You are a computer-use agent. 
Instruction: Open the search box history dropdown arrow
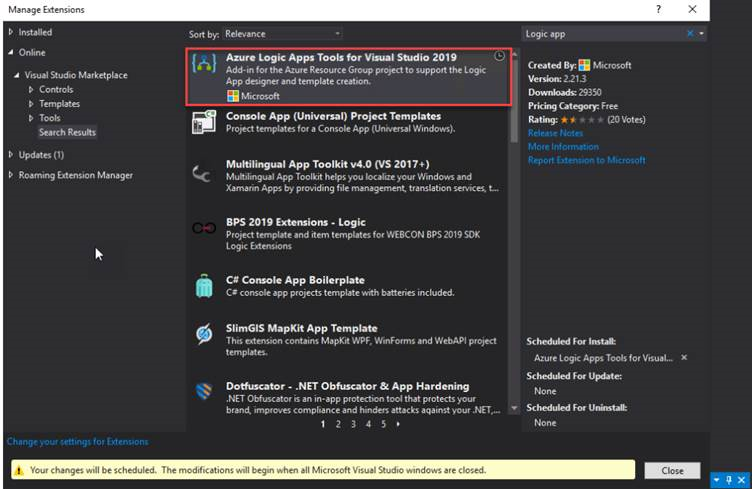point(701,33)
